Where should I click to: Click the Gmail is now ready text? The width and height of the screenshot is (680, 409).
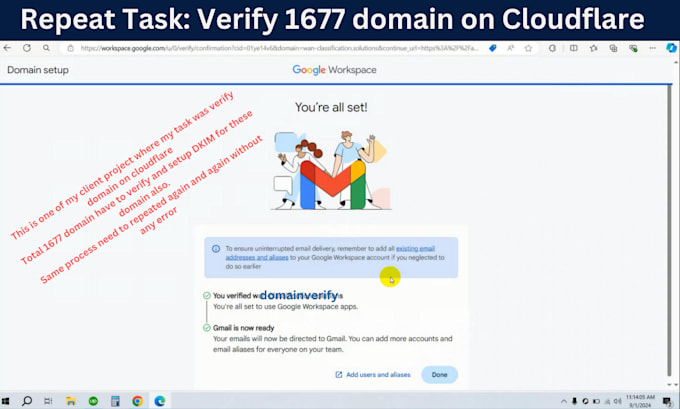click(x=244, y=328)
